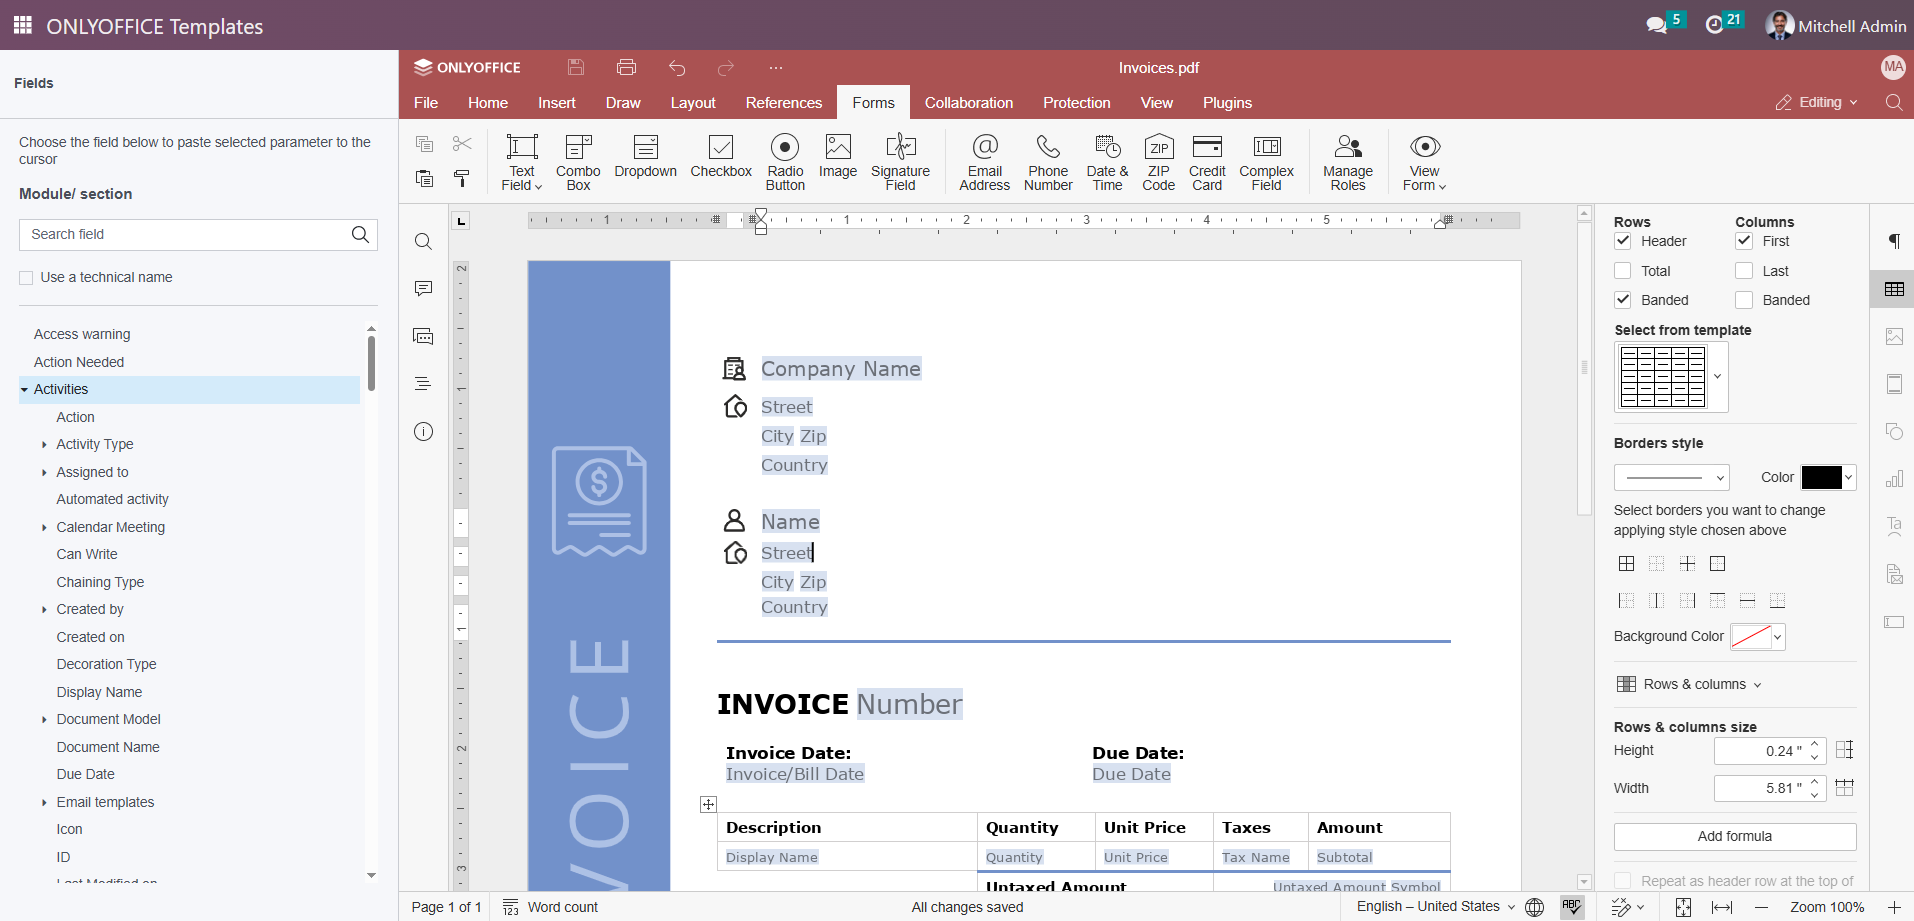This screenshot has width=1914, height=921.
Task: Insert a Complex Field
Action: pyautogui.click(x=1266, y=161)
